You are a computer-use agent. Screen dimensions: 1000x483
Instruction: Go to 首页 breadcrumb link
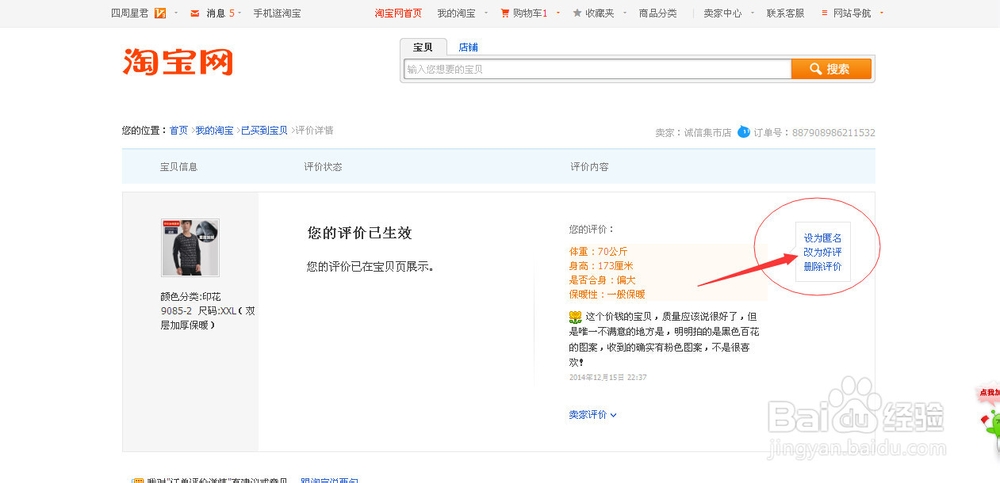178,130
